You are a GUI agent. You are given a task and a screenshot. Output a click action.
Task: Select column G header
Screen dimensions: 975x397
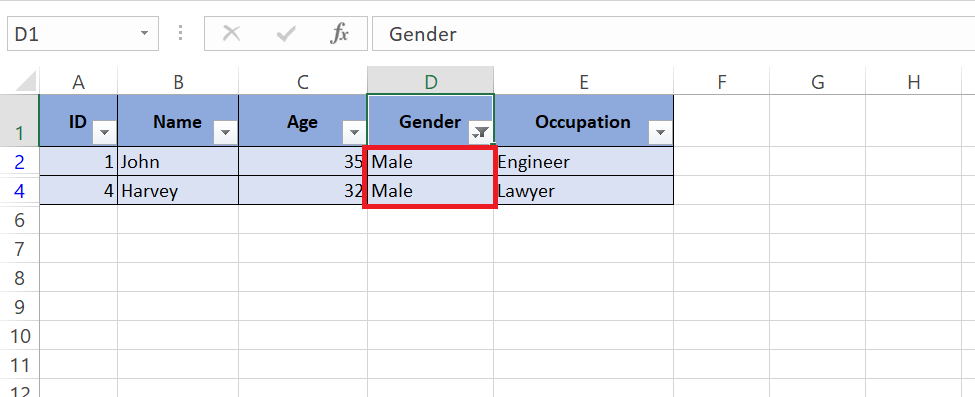coord(818,82)
